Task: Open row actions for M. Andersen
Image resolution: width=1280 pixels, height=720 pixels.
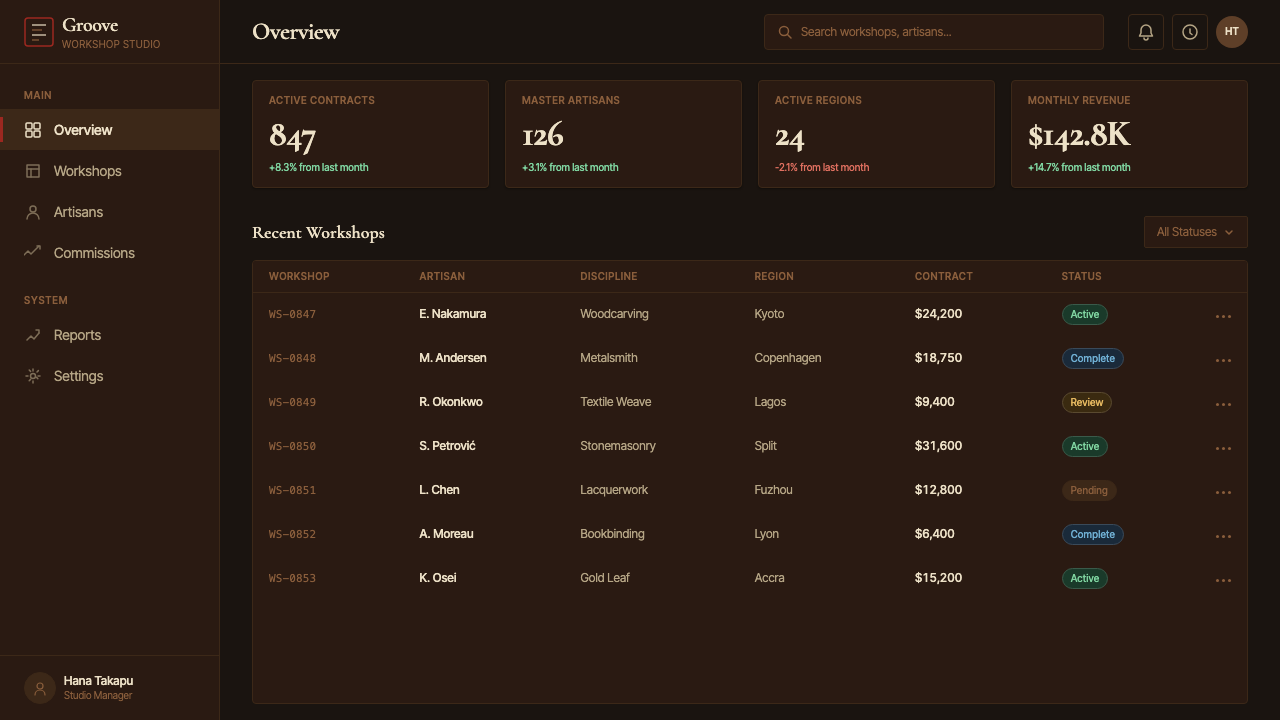Action: 1223,360
